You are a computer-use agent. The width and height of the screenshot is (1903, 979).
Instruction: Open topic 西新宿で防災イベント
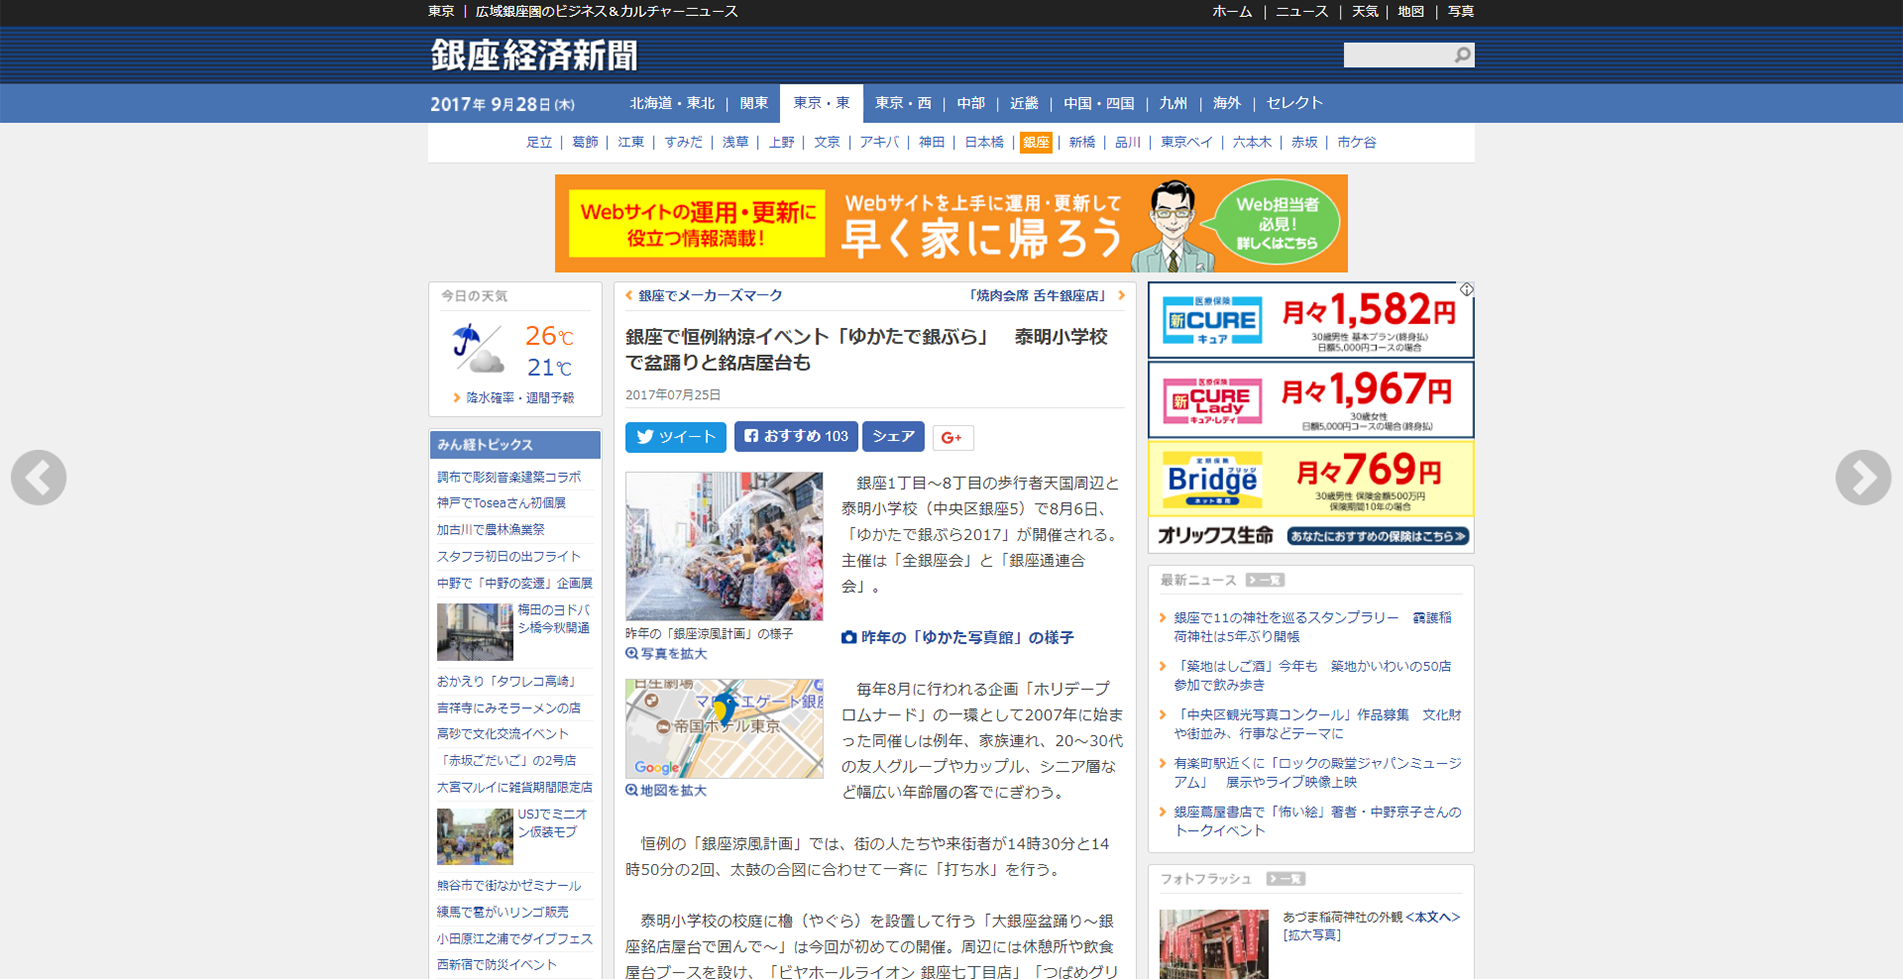point(497,965)
